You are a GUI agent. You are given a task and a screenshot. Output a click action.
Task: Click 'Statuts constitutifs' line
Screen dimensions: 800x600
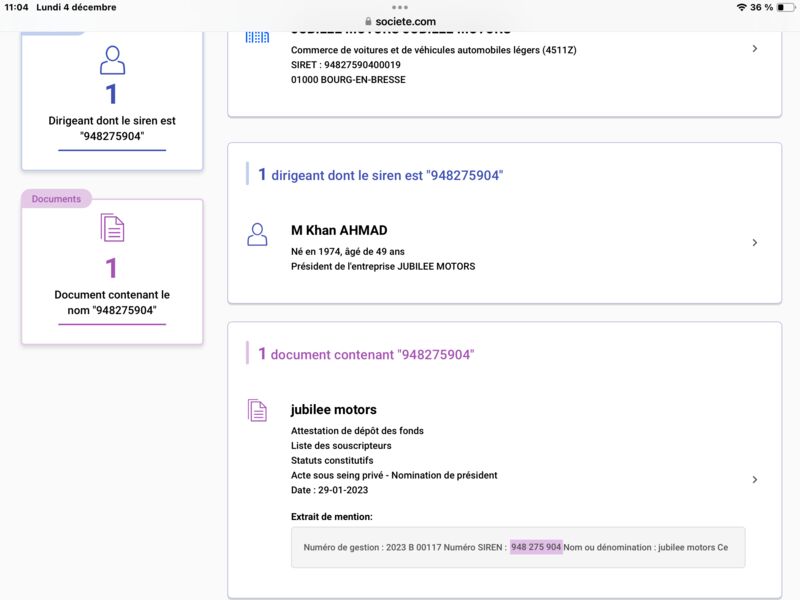pos(332,460)
